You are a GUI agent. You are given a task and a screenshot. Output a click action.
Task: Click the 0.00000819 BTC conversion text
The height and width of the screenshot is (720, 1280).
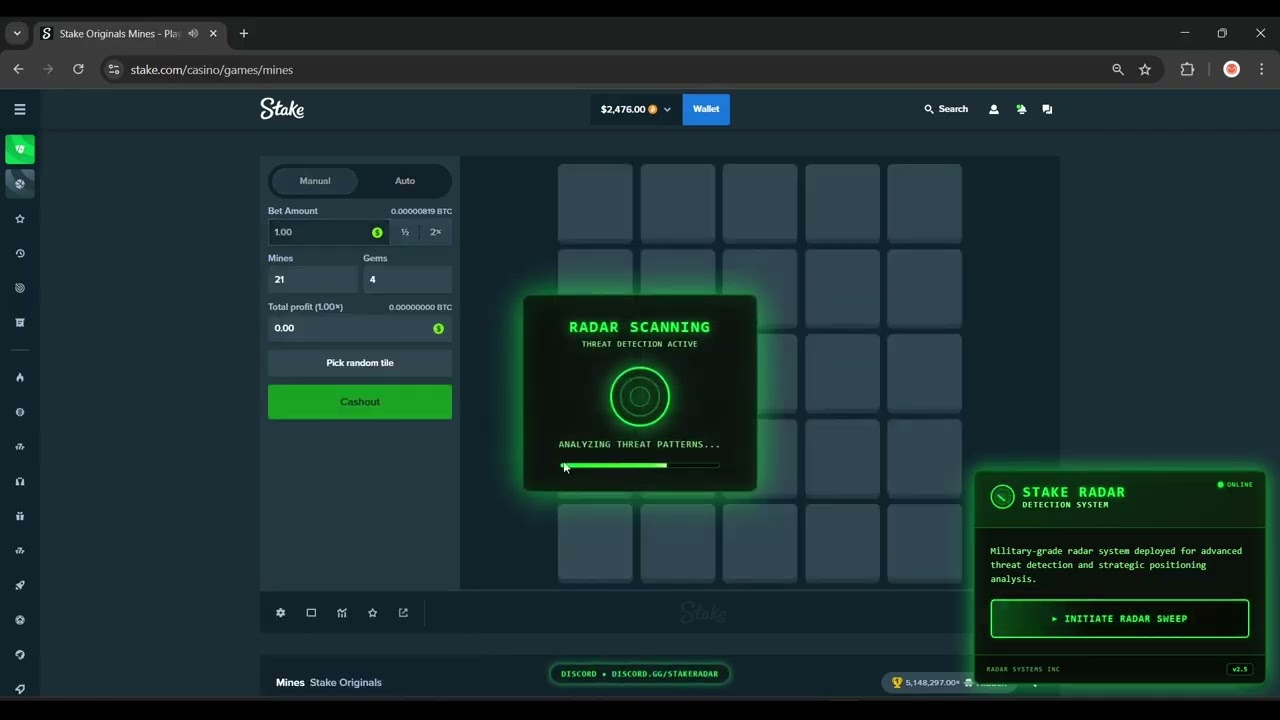coord(421,211)
